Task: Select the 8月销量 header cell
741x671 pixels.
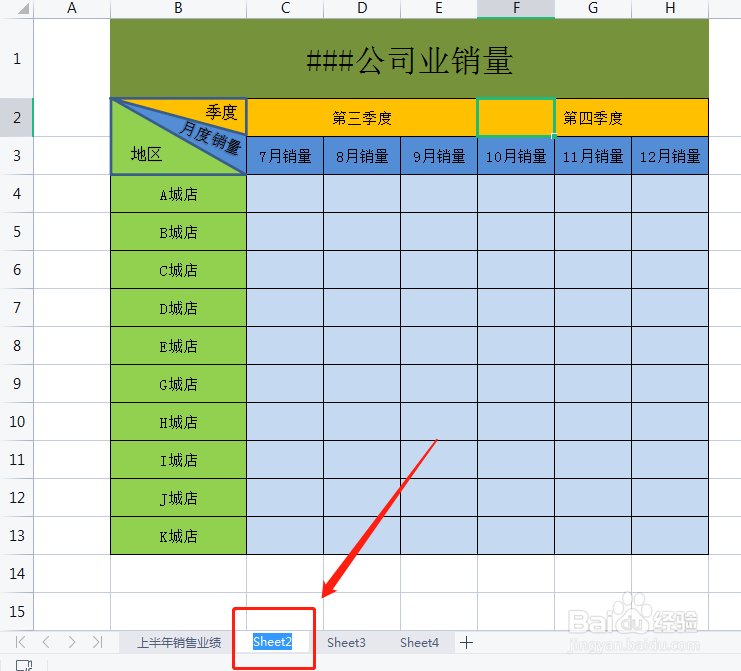Action: (362, 156)
